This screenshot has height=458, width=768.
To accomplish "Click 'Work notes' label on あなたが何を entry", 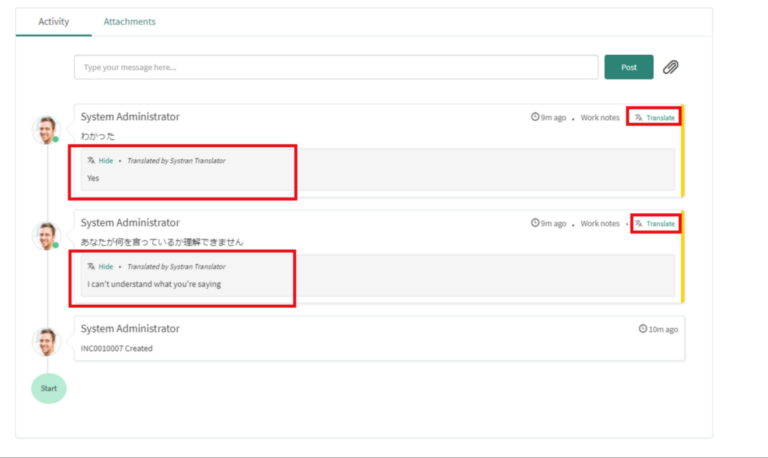I will 600,223.
